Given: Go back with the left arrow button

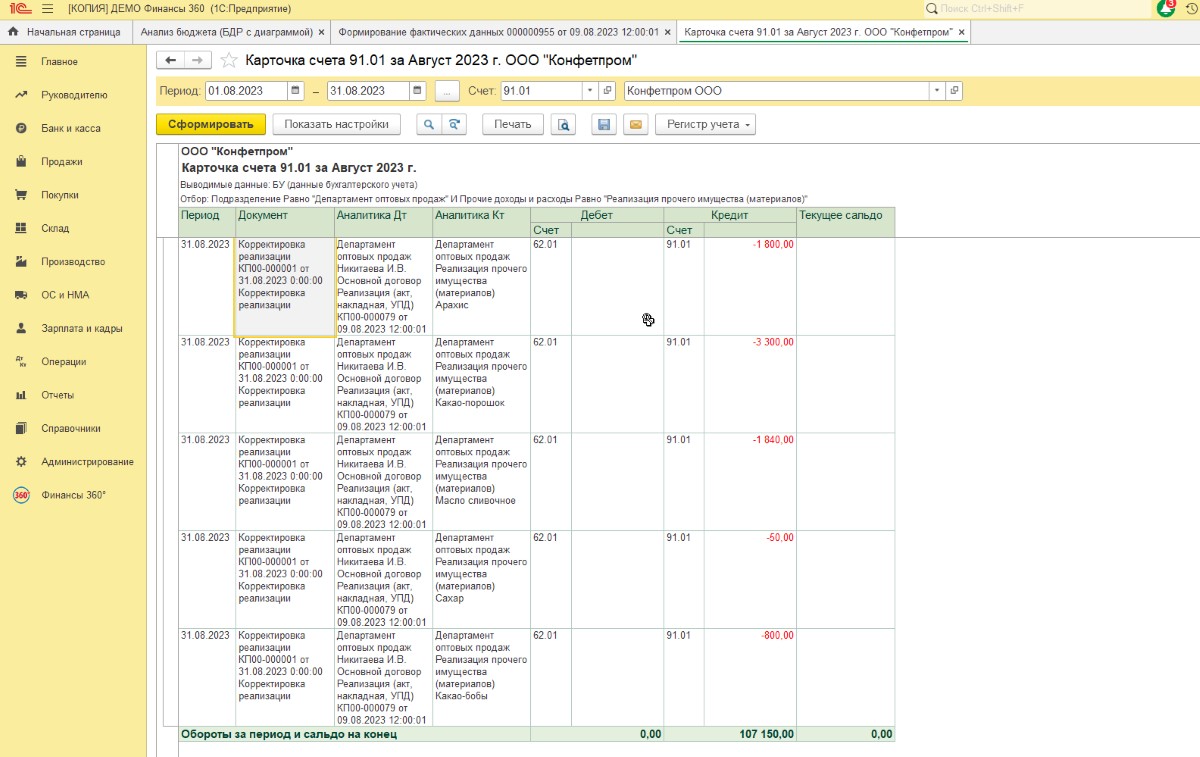Looking at the screenshot, I should coord(171,60).
